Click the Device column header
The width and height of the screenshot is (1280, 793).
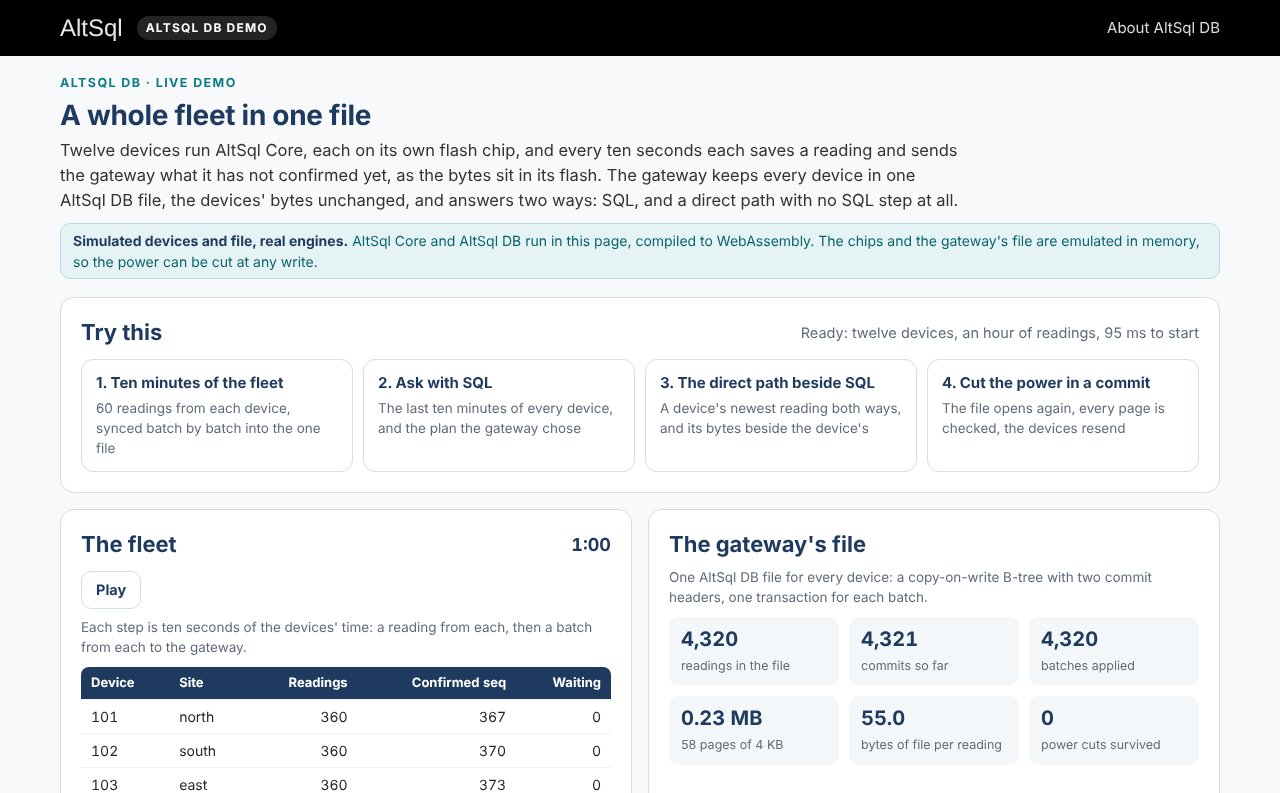[x=113, y=683]
